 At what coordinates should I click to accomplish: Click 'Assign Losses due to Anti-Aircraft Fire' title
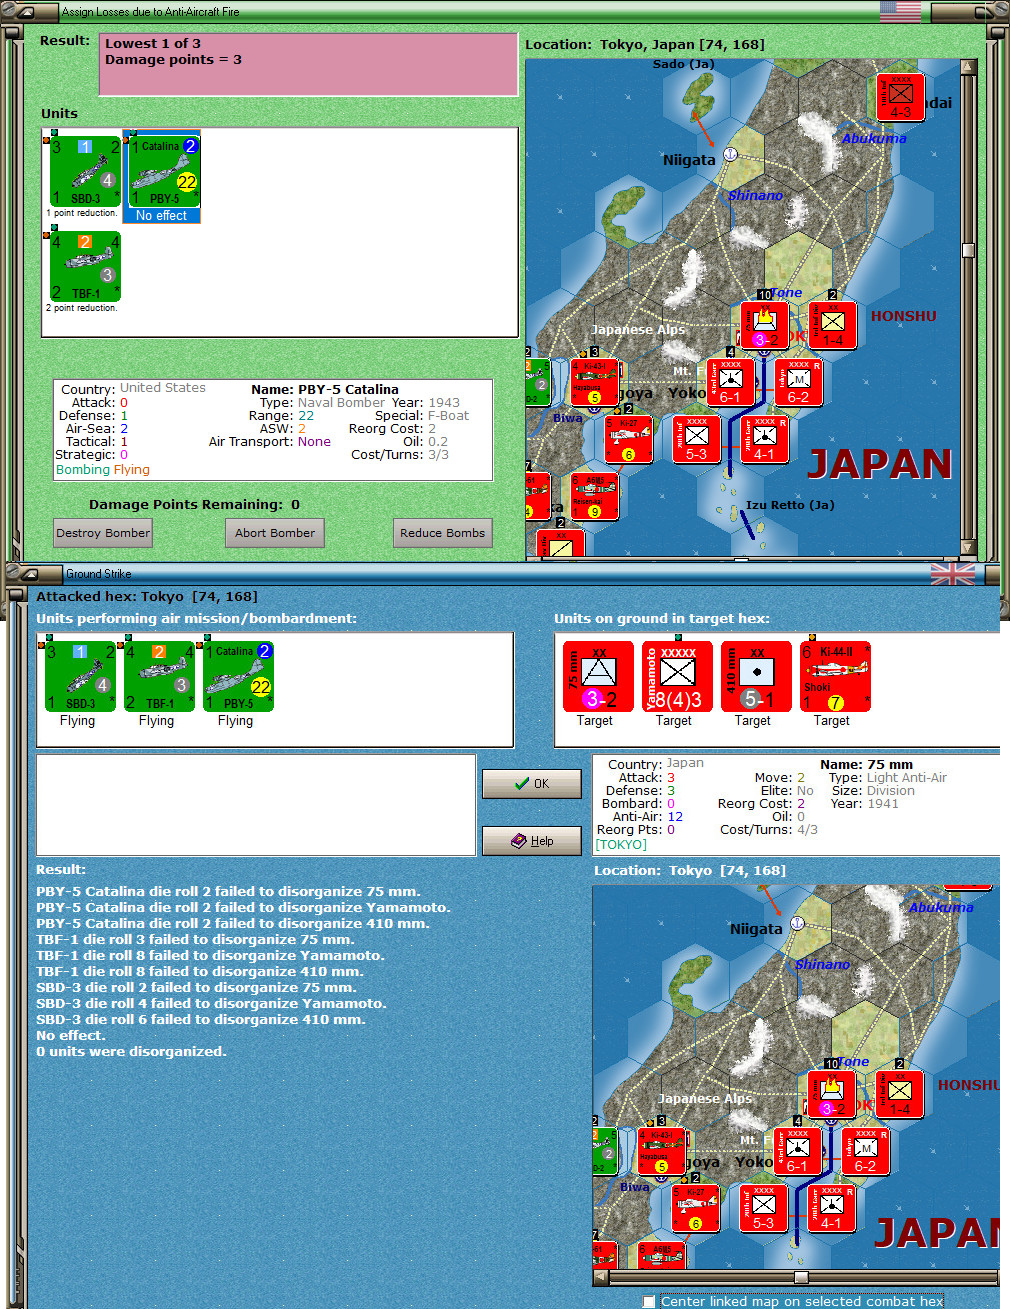[x=151, y=12]
